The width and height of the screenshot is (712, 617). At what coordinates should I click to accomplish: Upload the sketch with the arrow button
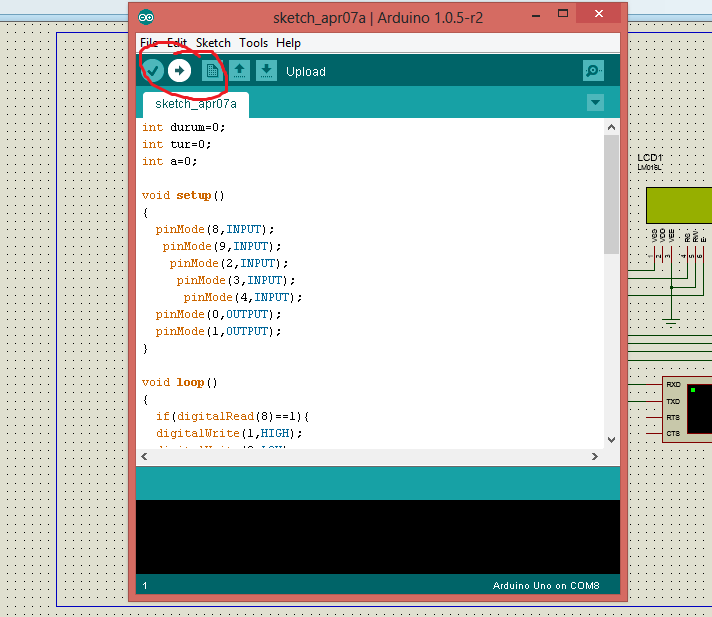point(179,71)
